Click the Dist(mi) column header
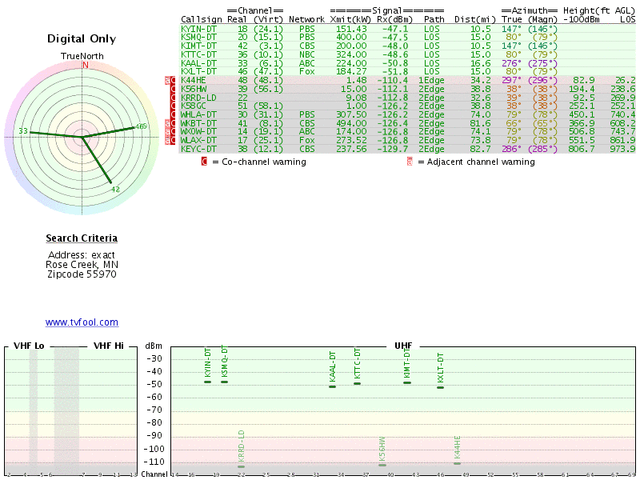Screen dimensions: 640x480 point(475,20)
